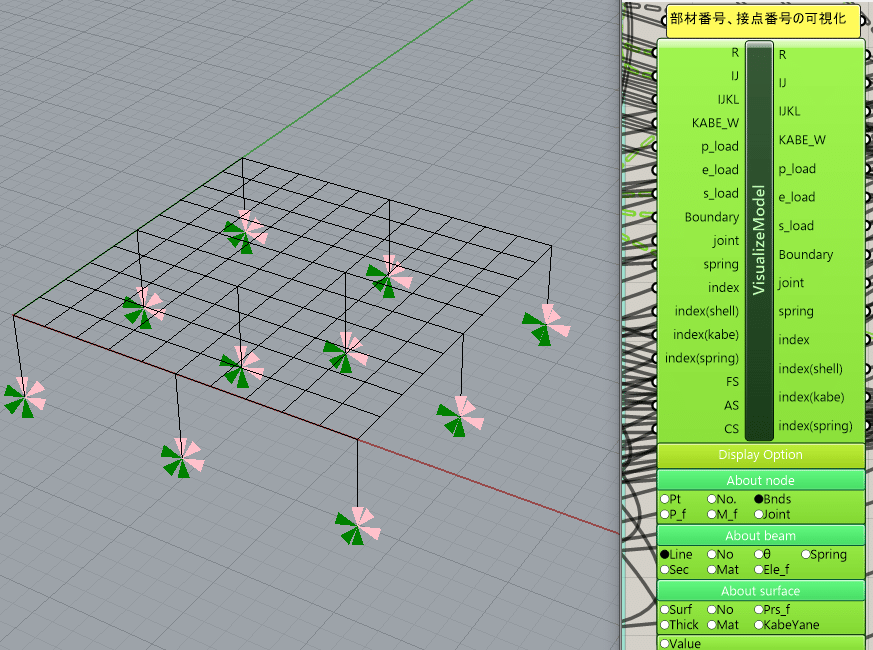Click the joint output parameter
Screen dimensions: 873x650
click(791, 283)
